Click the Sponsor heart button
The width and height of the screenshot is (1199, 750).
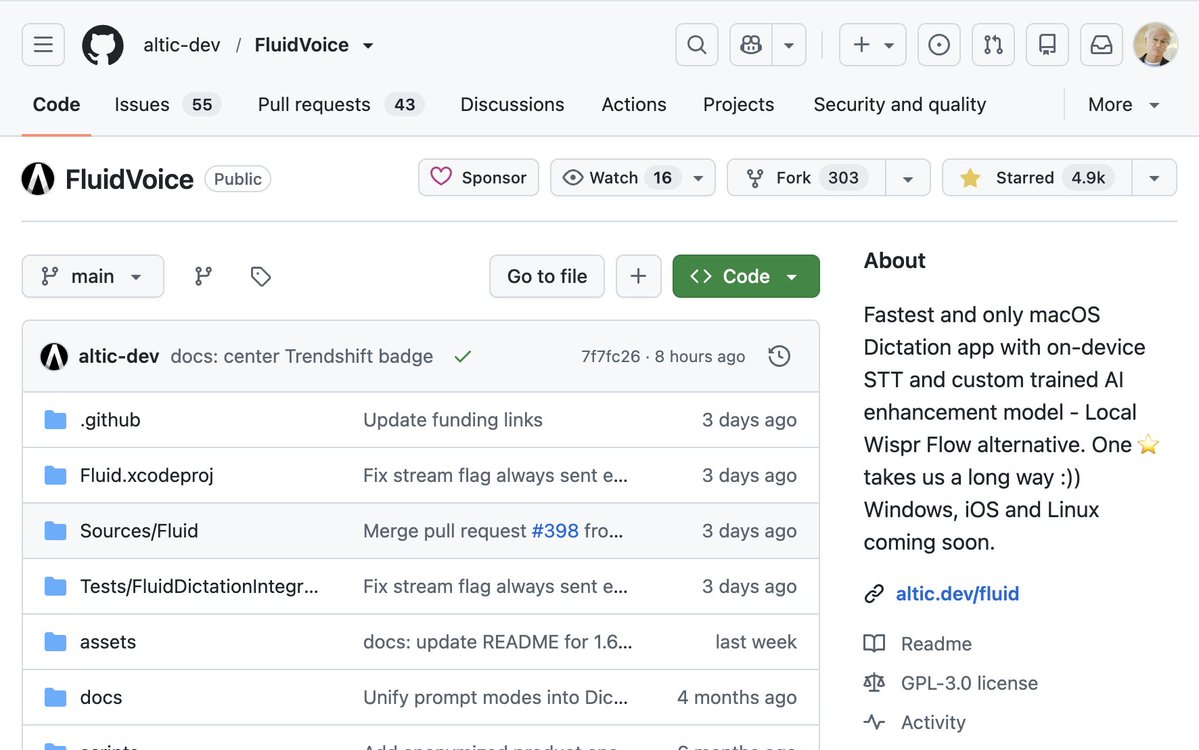(x=479, y=177)
